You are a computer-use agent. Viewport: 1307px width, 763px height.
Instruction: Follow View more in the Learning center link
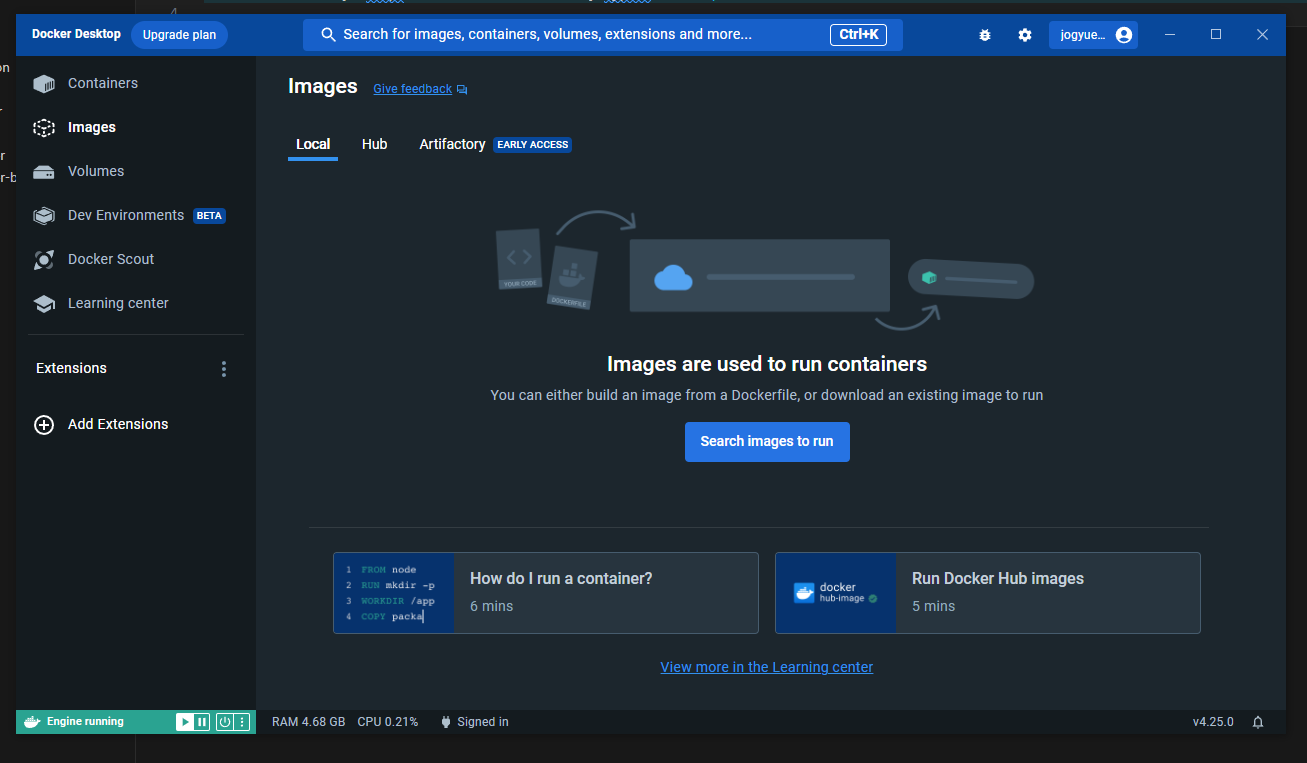tap(767, 667)
